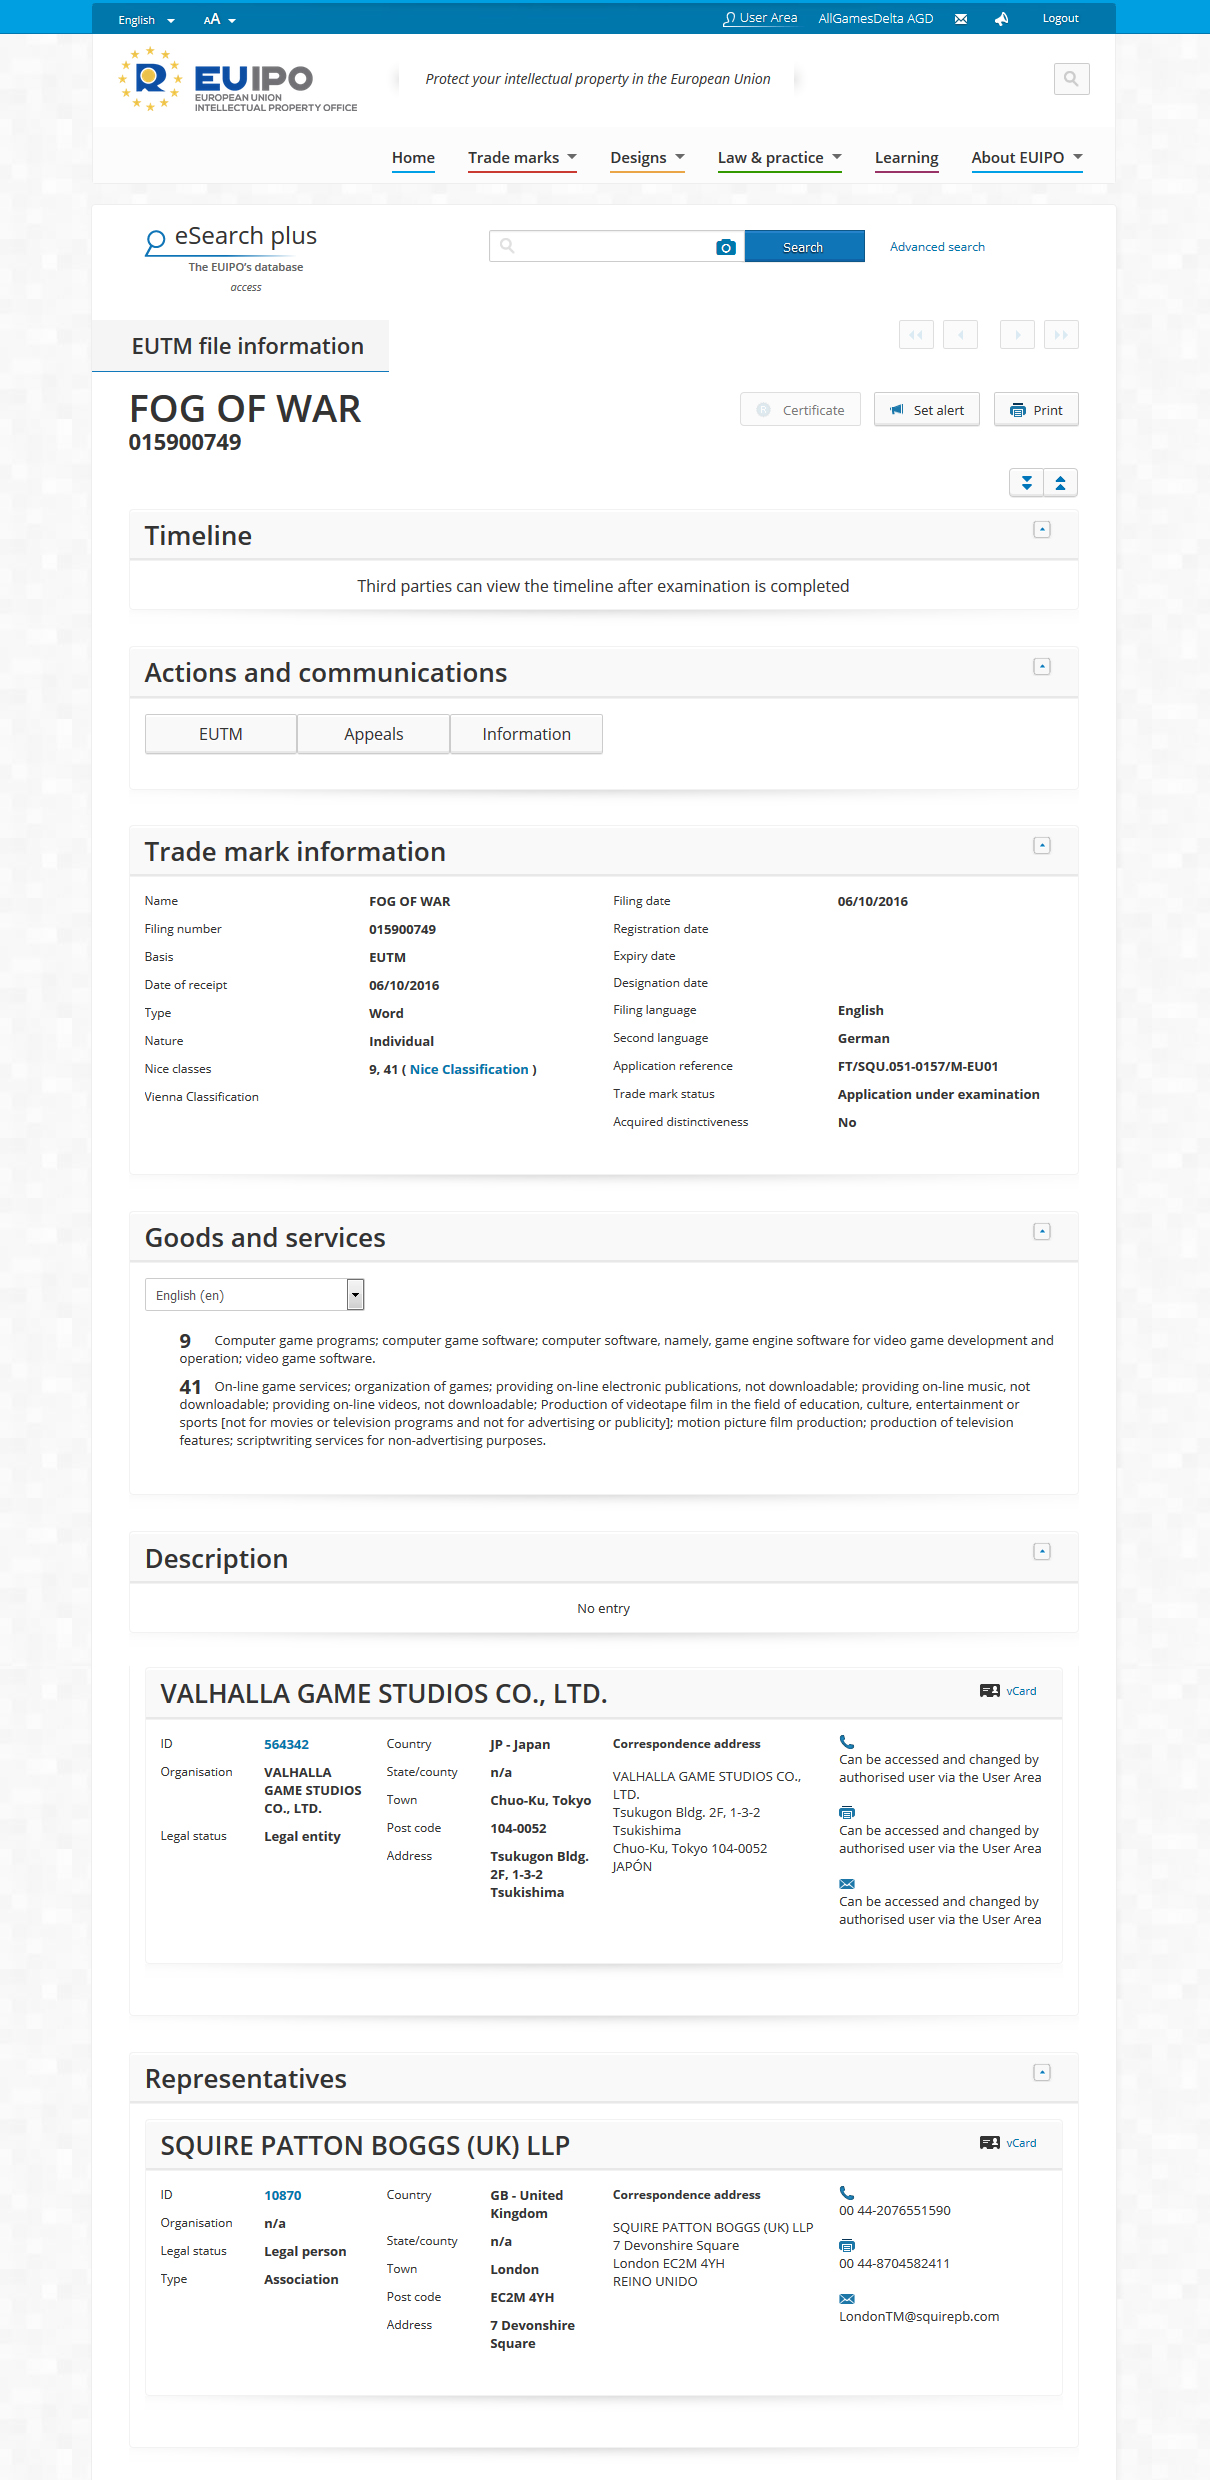Download vCard for Valhalla Game Studios

click(1009, 1691)
